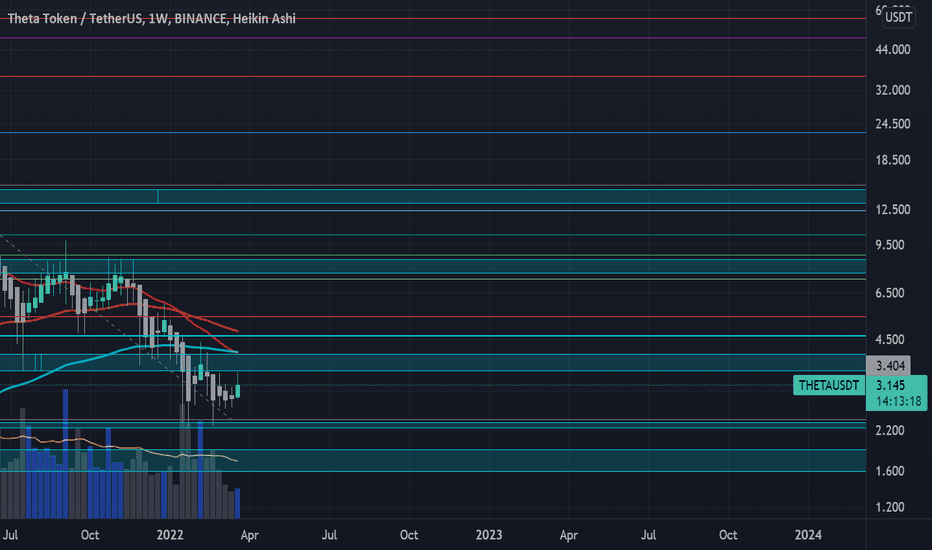This screenshot has width=932, height=550.
Task: Select the tallest blue volume bar
Action: pos(65,453)
